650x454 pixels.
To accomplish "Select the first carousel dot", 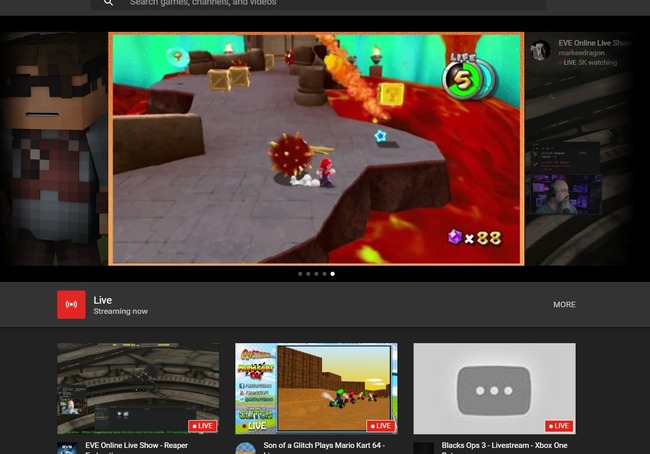I will coord(300,274).
